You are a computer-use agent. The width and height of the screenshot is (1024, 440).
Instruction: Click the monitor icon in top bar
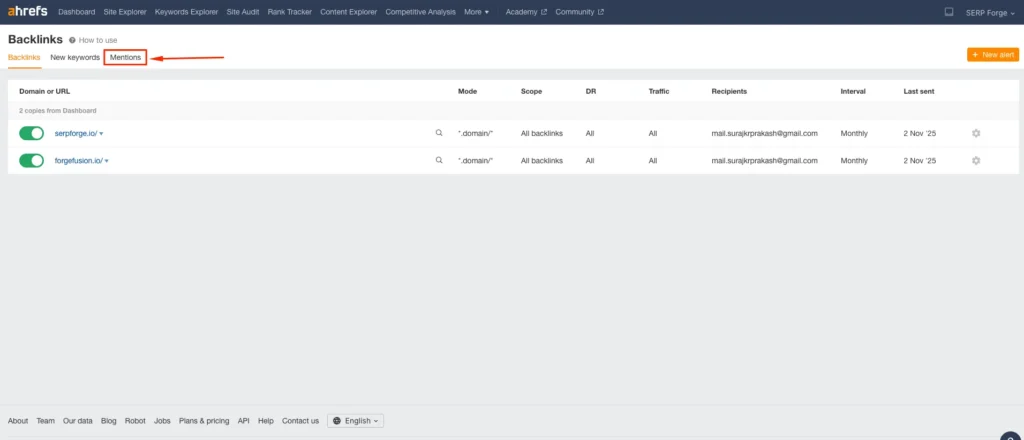click(948, 12)
